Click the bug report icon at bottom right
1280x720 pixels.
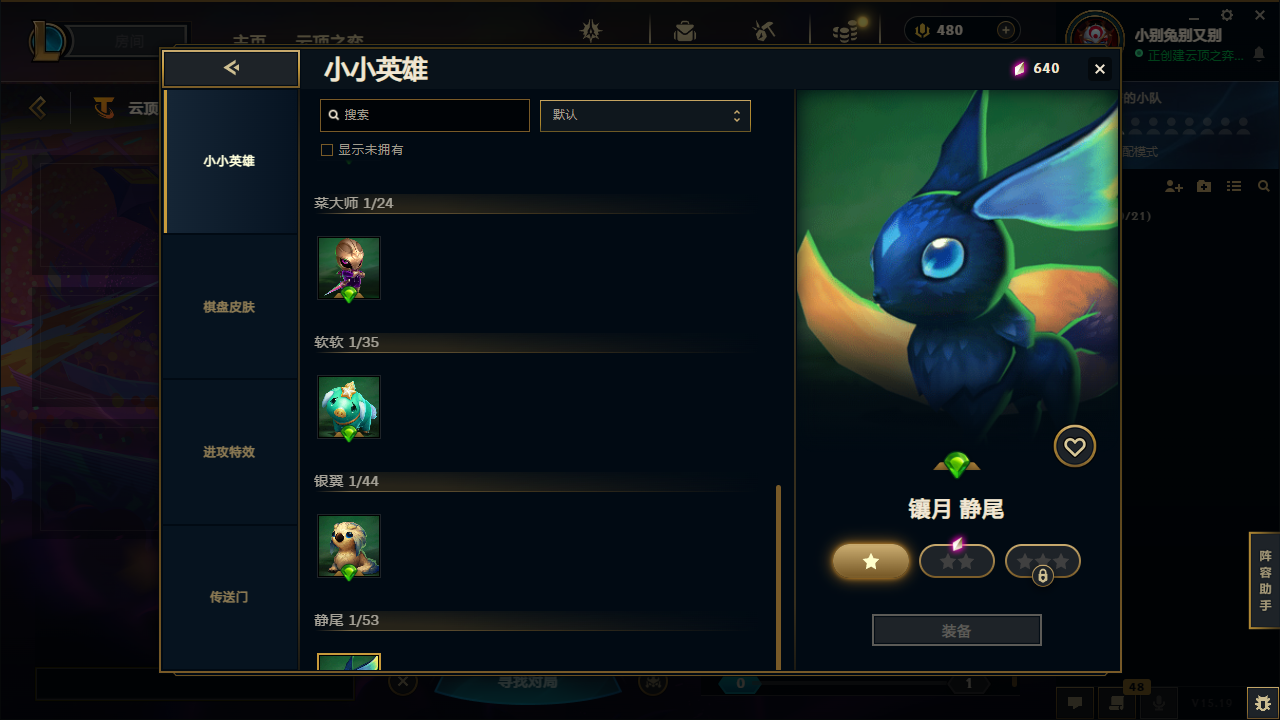click(1262, 704)
